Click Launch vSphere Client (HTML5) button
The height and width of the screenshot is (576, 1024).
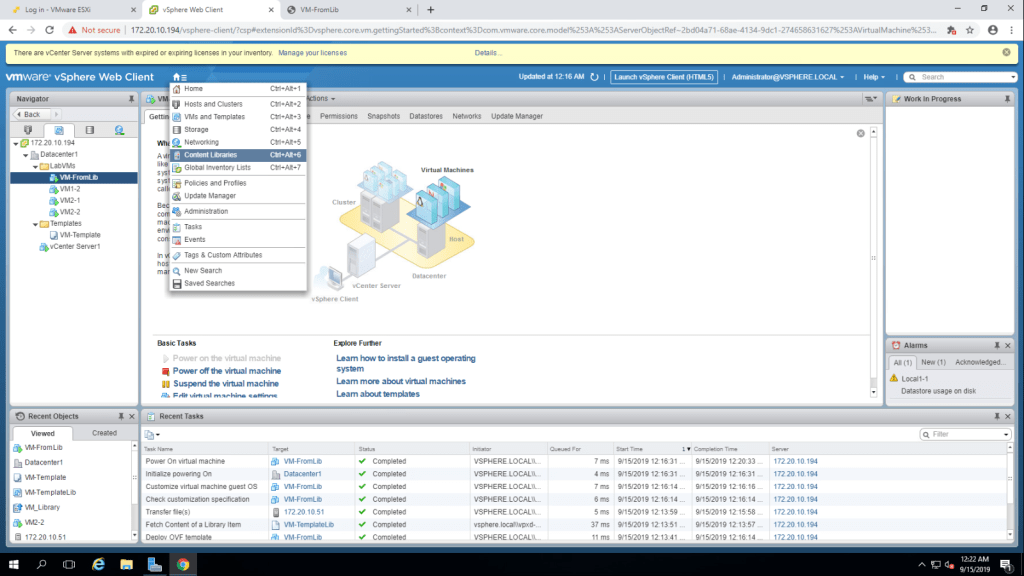665,77
